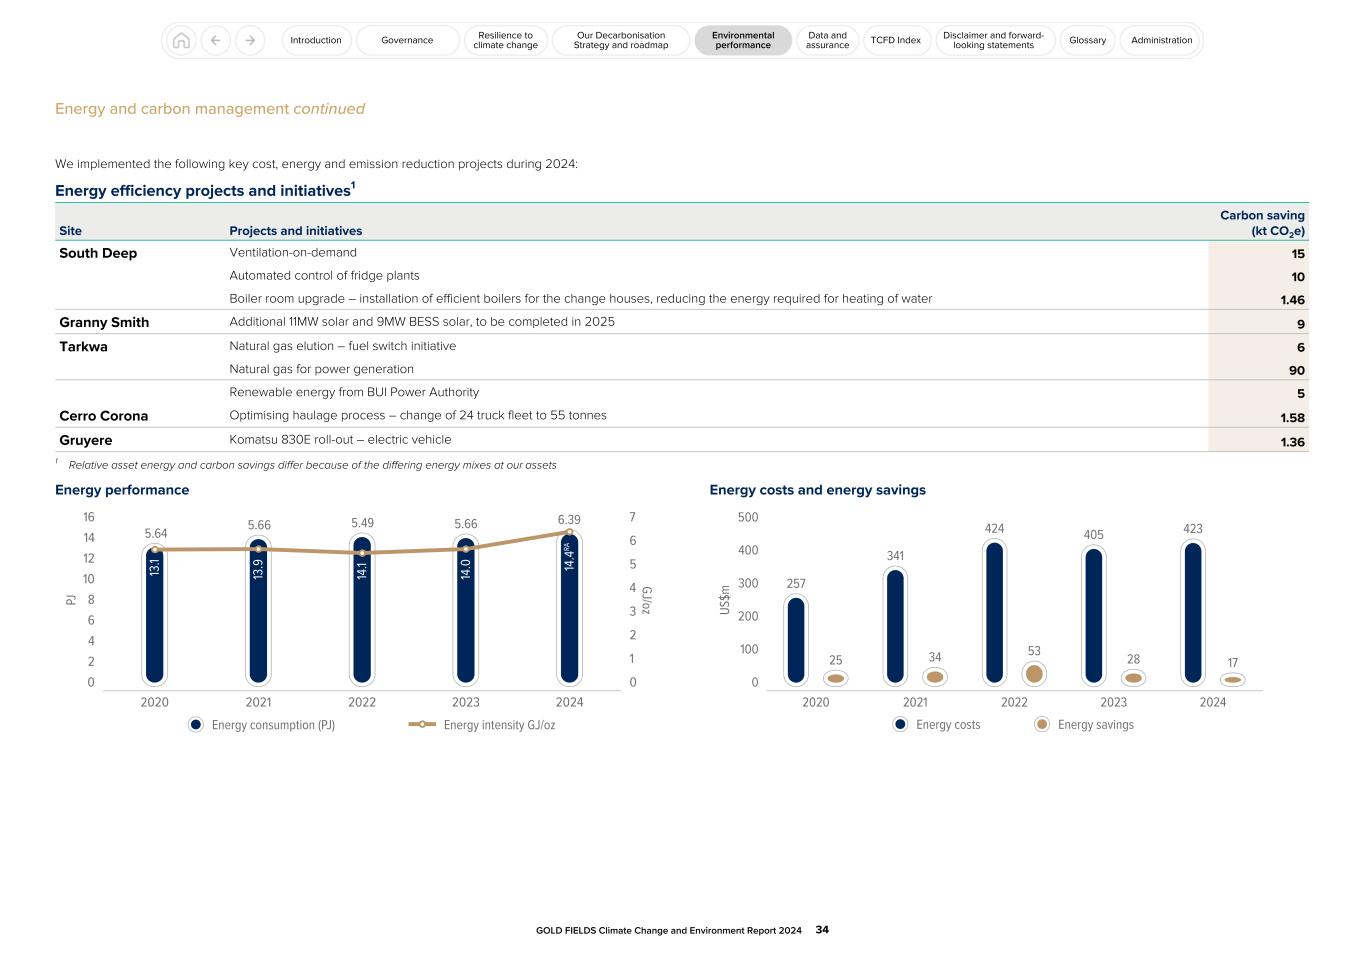This screenshot has height=968, width=1365.
Task: Go to the TCFD Index section
Action: click(896, 40)
